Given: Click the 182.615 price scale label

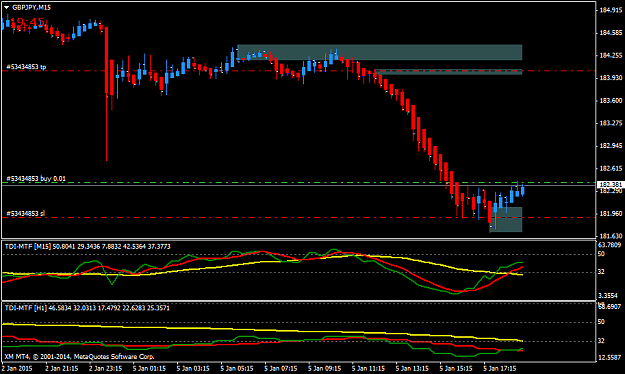Looking at the screenshot, I should pyautogui.click(x=611, y=169).
